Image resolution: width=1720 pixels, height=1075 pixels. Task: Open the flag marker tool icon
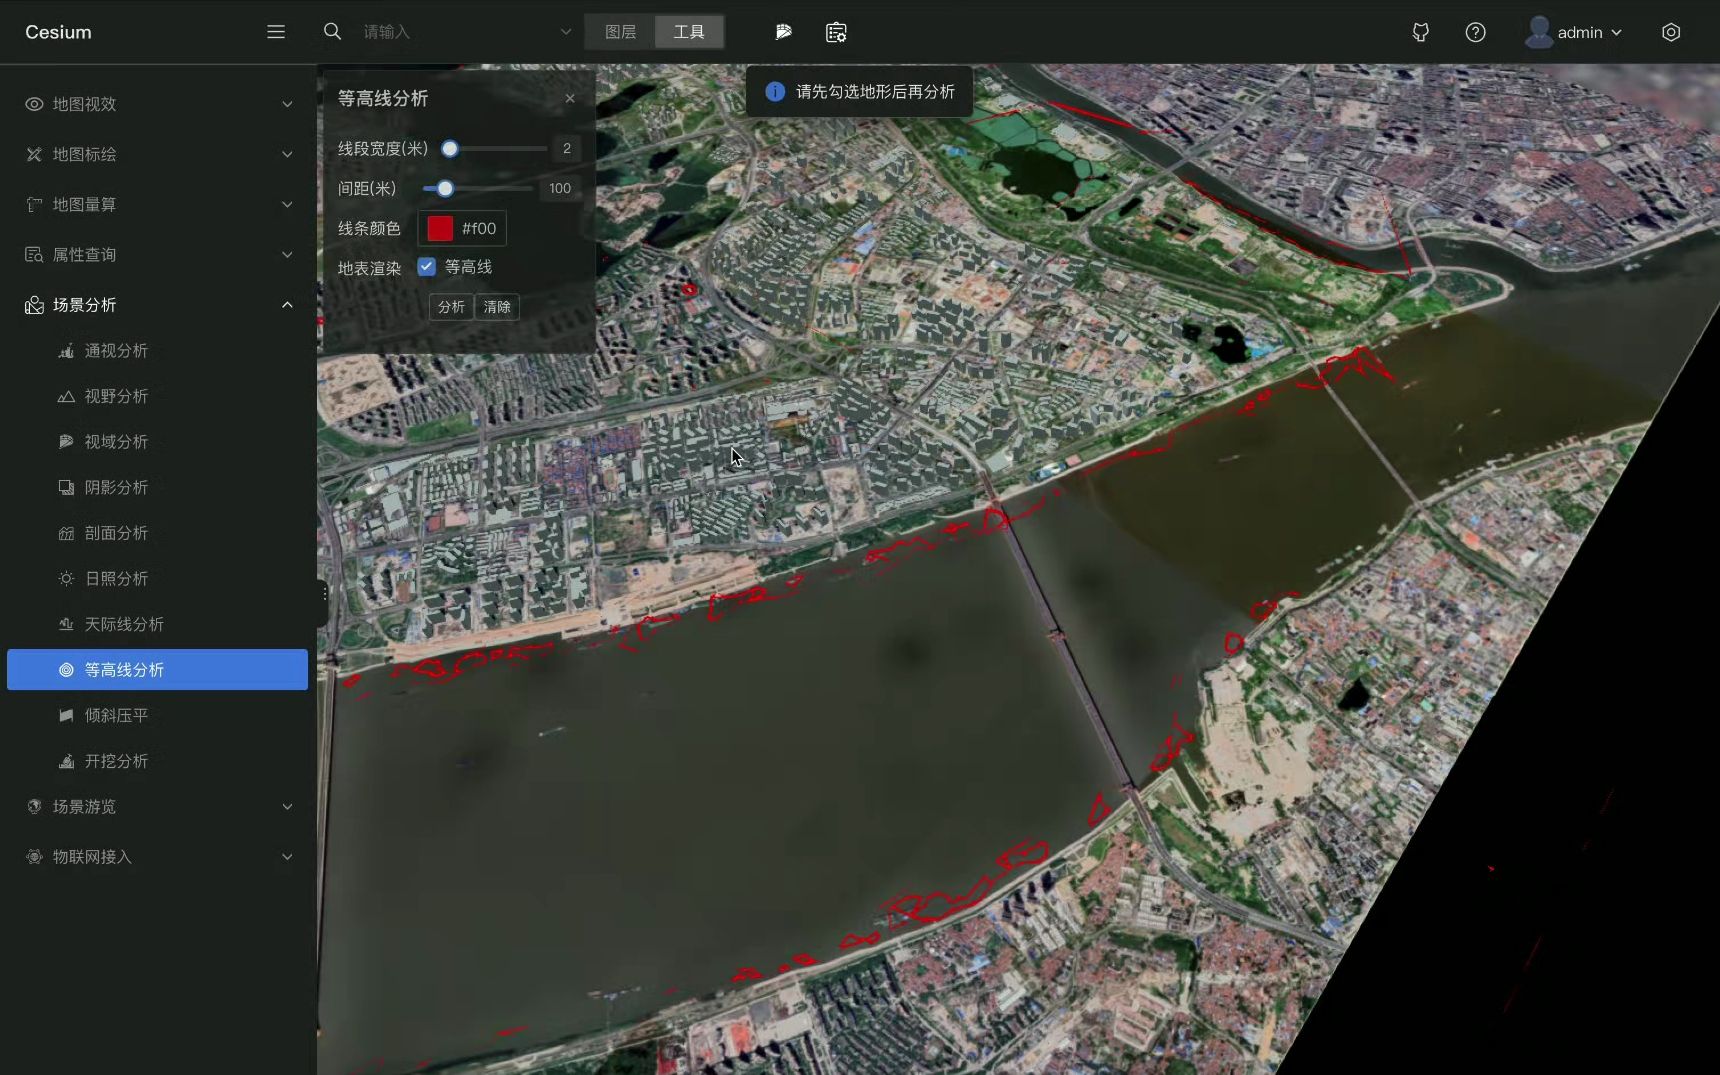click(x=783, y=32)
